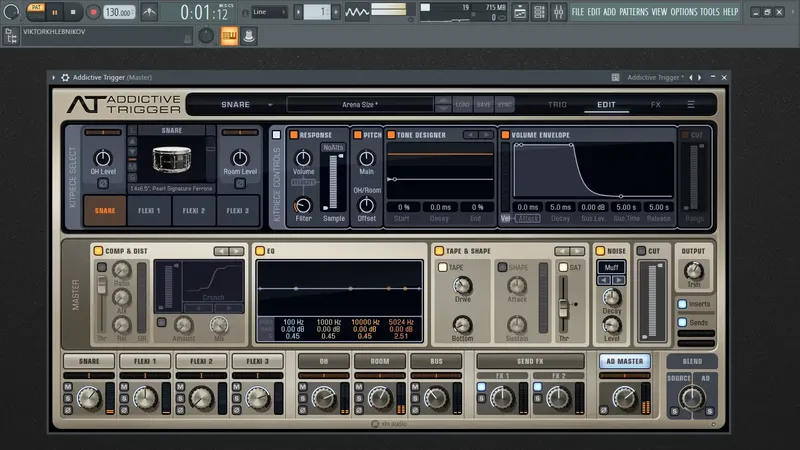Click the AD MASTER button
The width and height of the screenshot is (800, 450).
pos(624,361)
